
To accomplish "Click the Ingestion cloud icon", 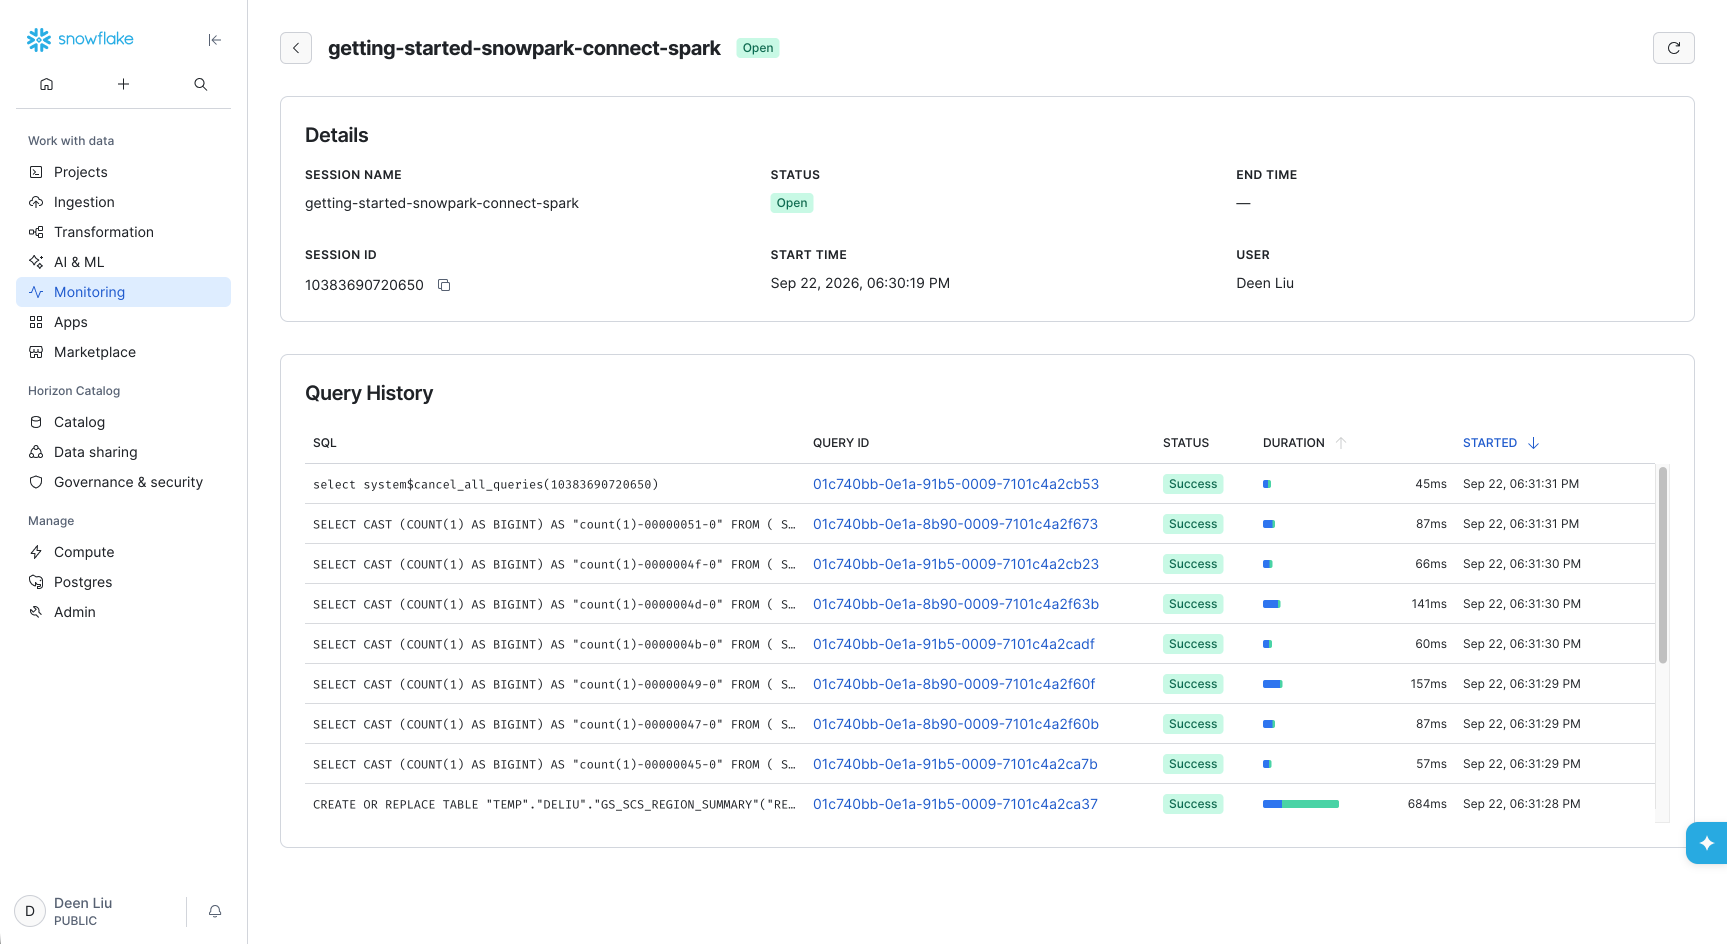I will click(x=36, y=202).
